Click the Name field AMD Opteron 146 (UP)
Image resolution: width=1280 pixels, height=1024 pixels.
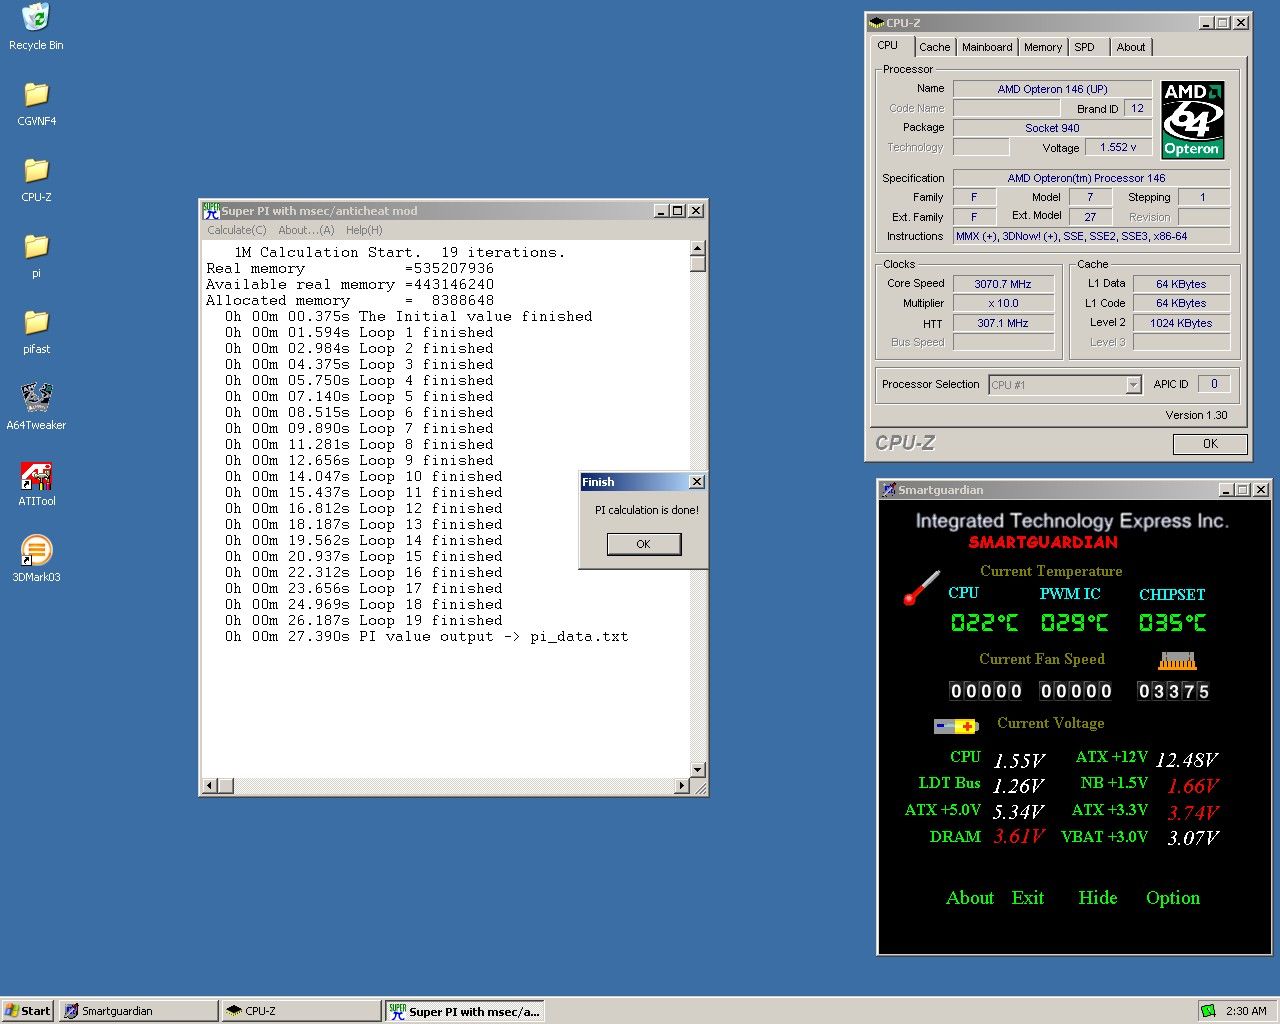pos(1052,89)
